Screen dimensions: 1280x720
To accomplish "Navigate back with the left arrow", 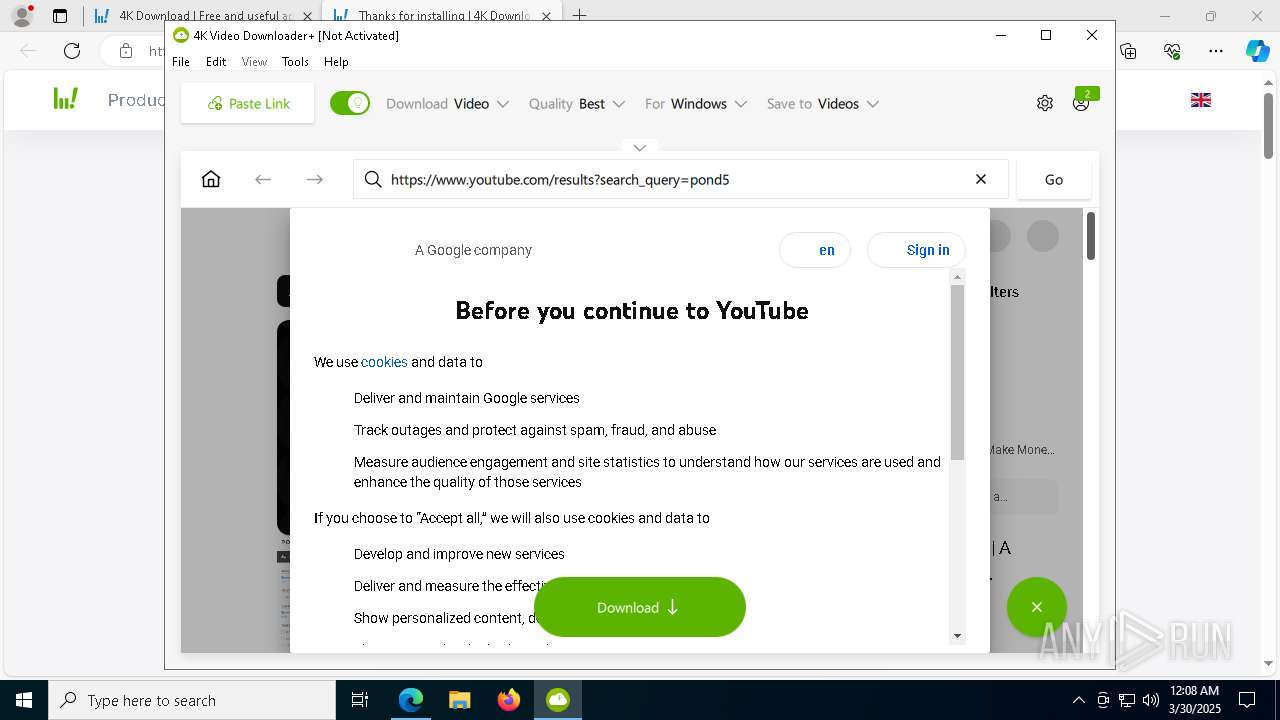I will pyautogui.click(x=263, y=179).
